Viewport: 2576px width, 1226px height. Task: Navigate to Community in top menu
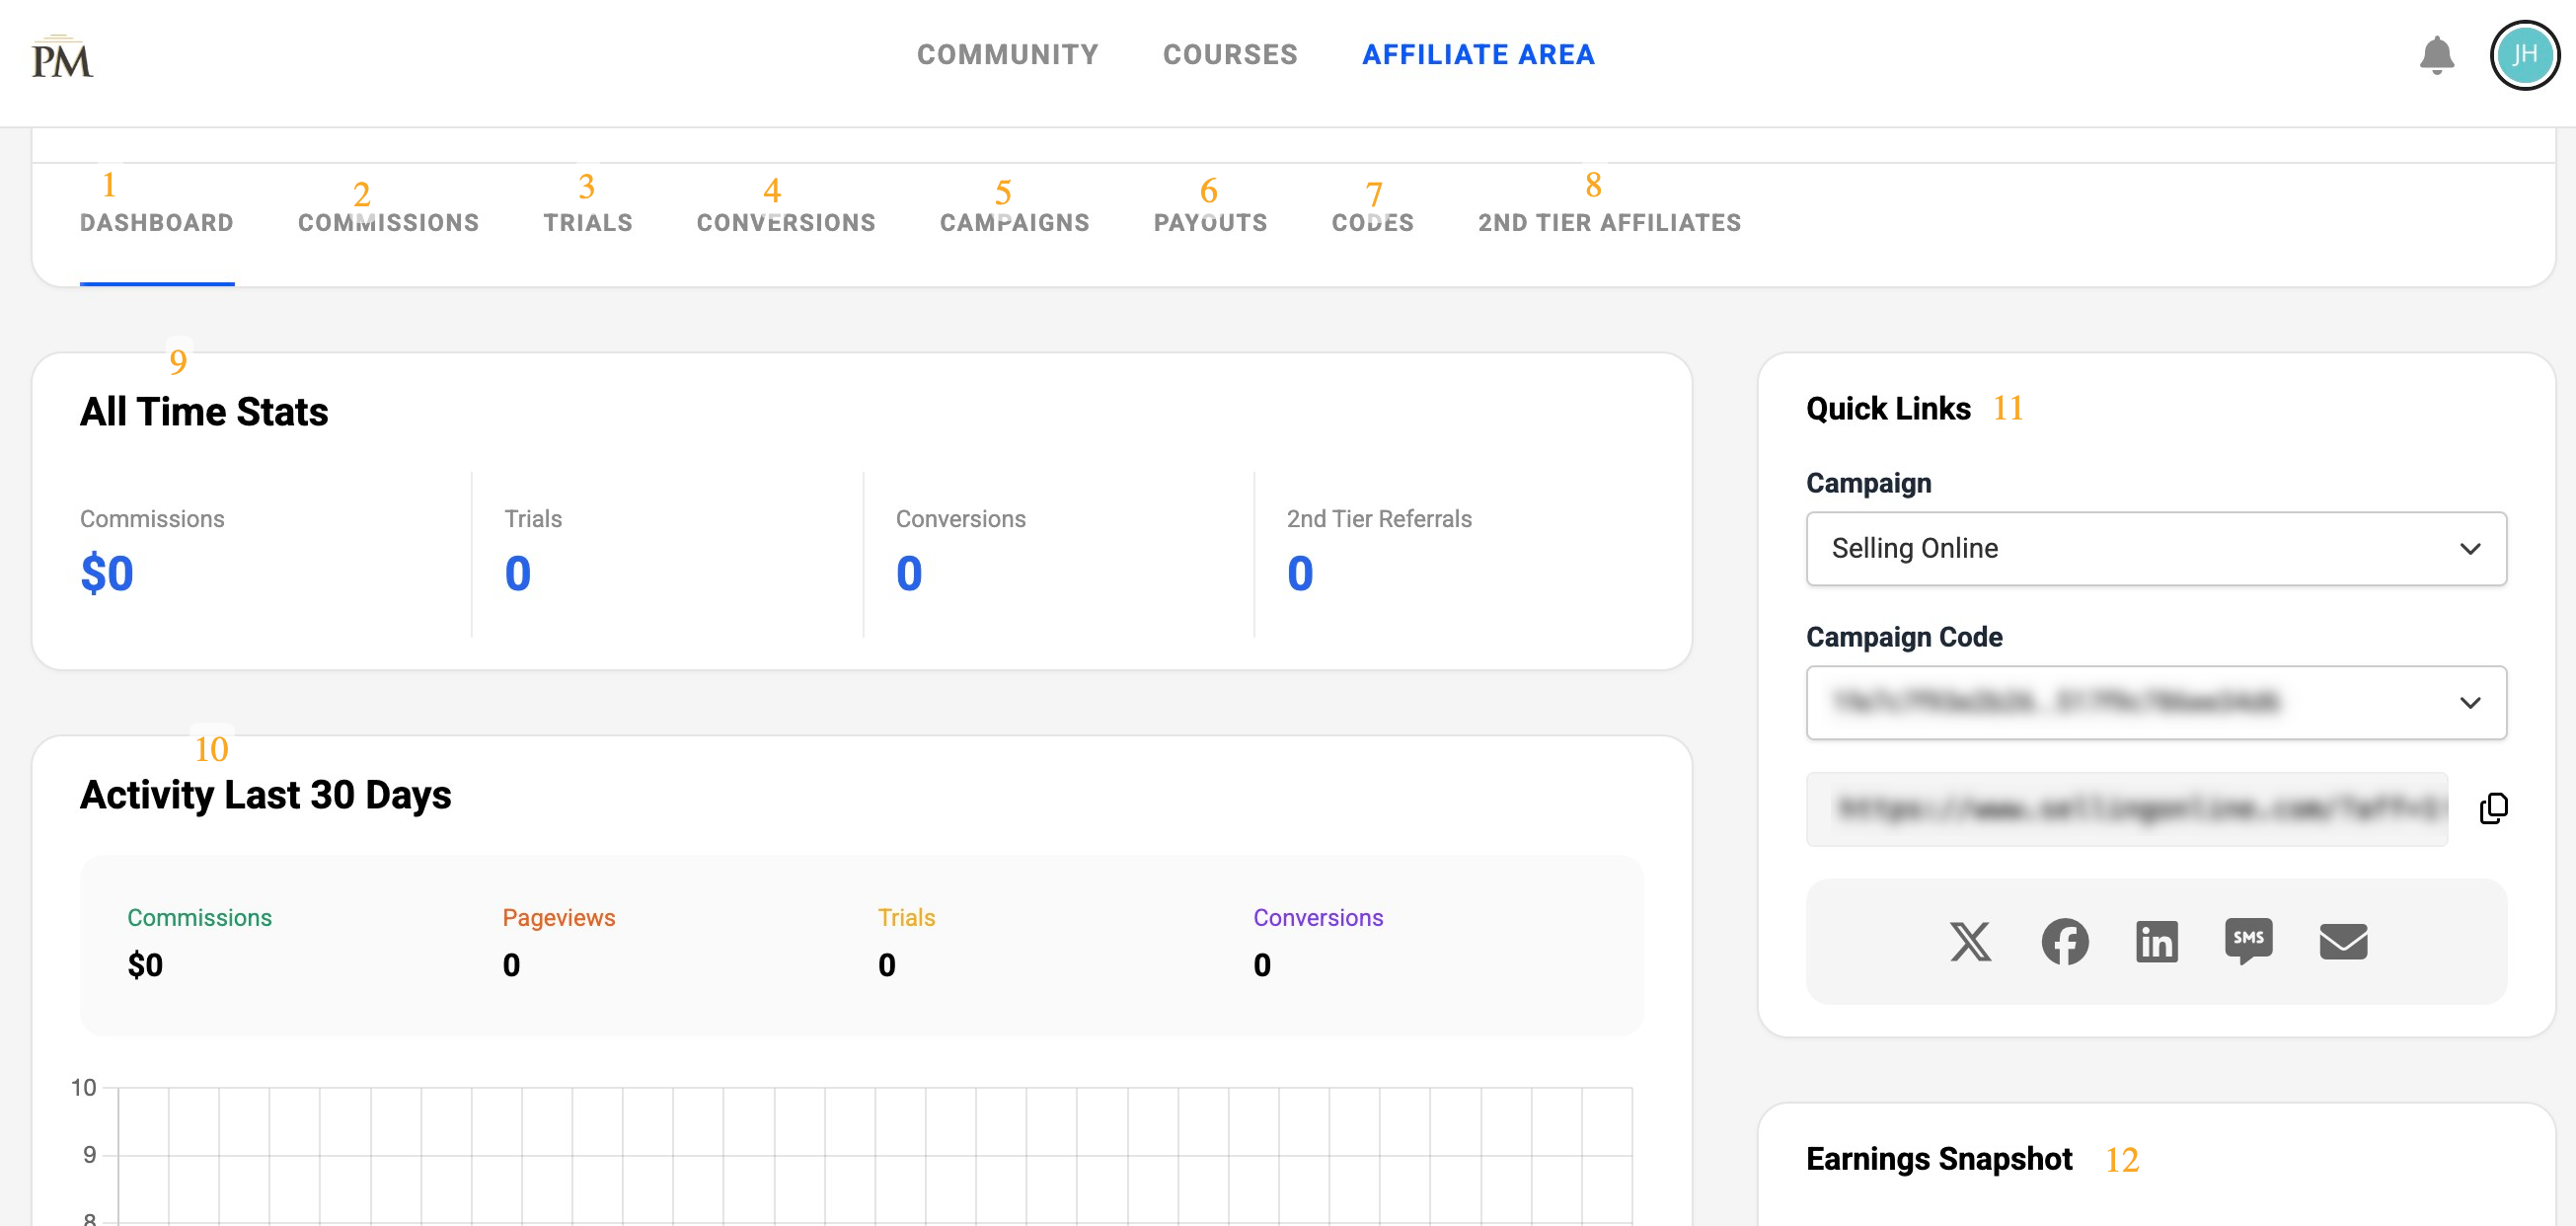(1007, 54)
